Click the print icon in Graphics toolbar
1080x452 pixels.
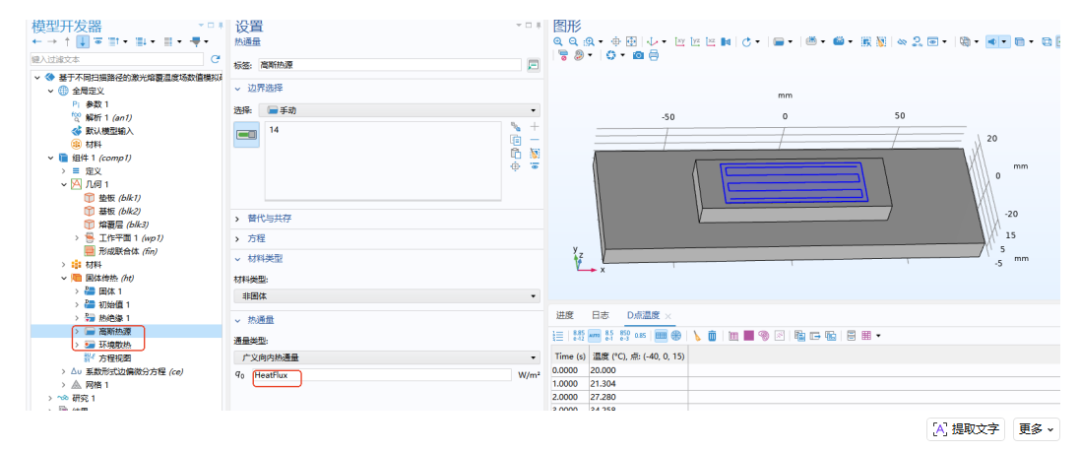coord(654,55)
